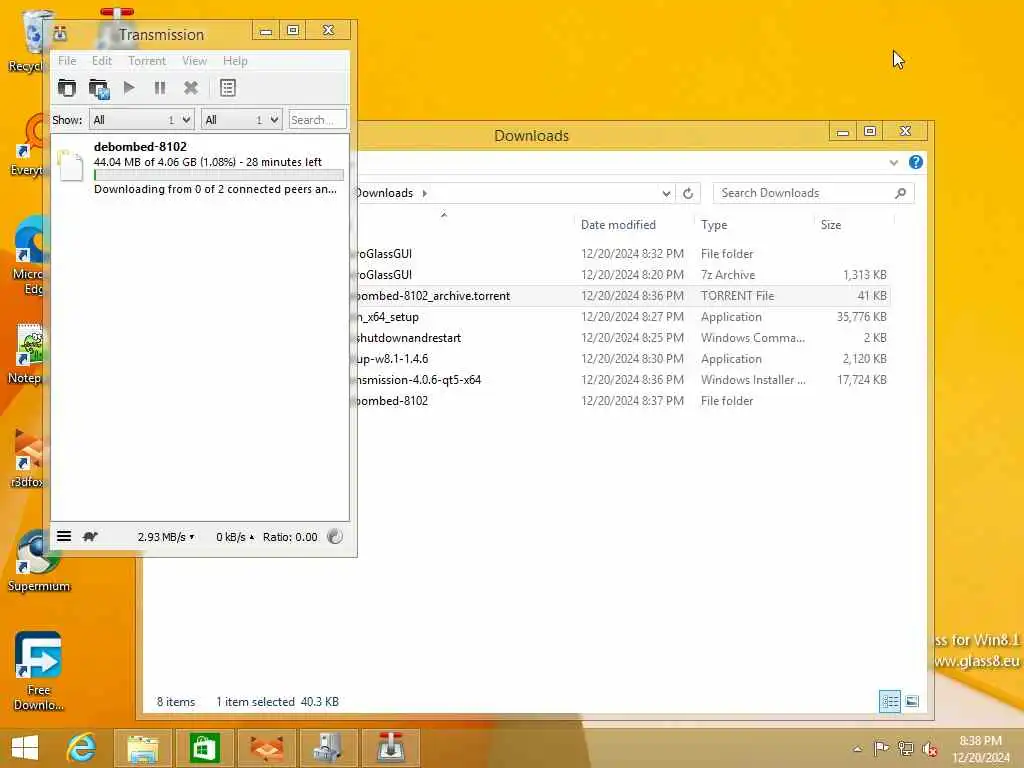Open the r3dfox taskbar icon

266,748
